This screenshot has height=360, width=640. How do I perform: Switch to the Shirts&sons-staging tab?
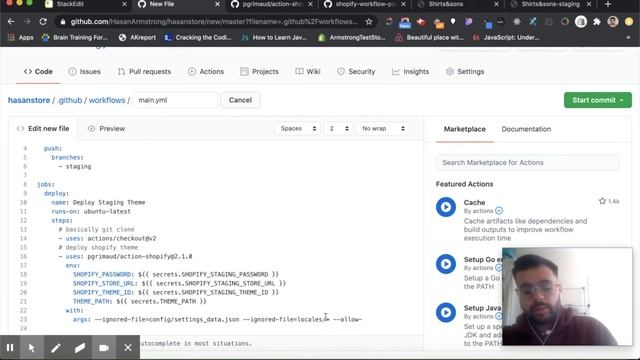[550, 4]
